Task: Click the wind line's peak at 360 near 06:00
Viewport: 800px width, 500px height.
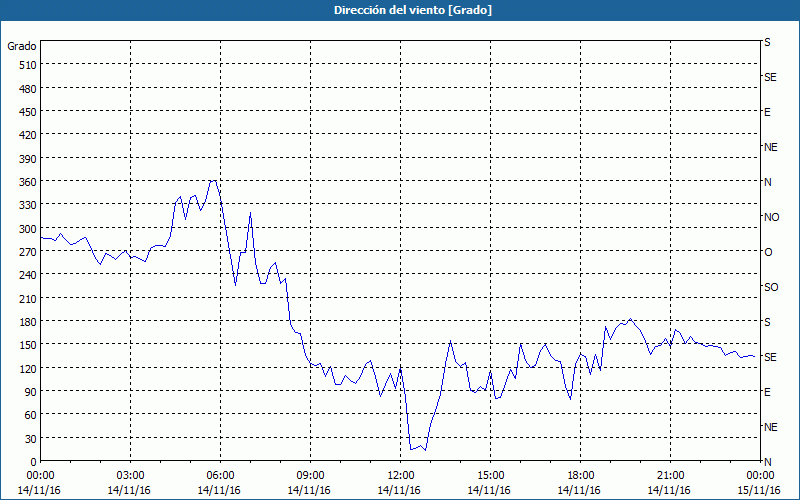Action: [214, 181]
